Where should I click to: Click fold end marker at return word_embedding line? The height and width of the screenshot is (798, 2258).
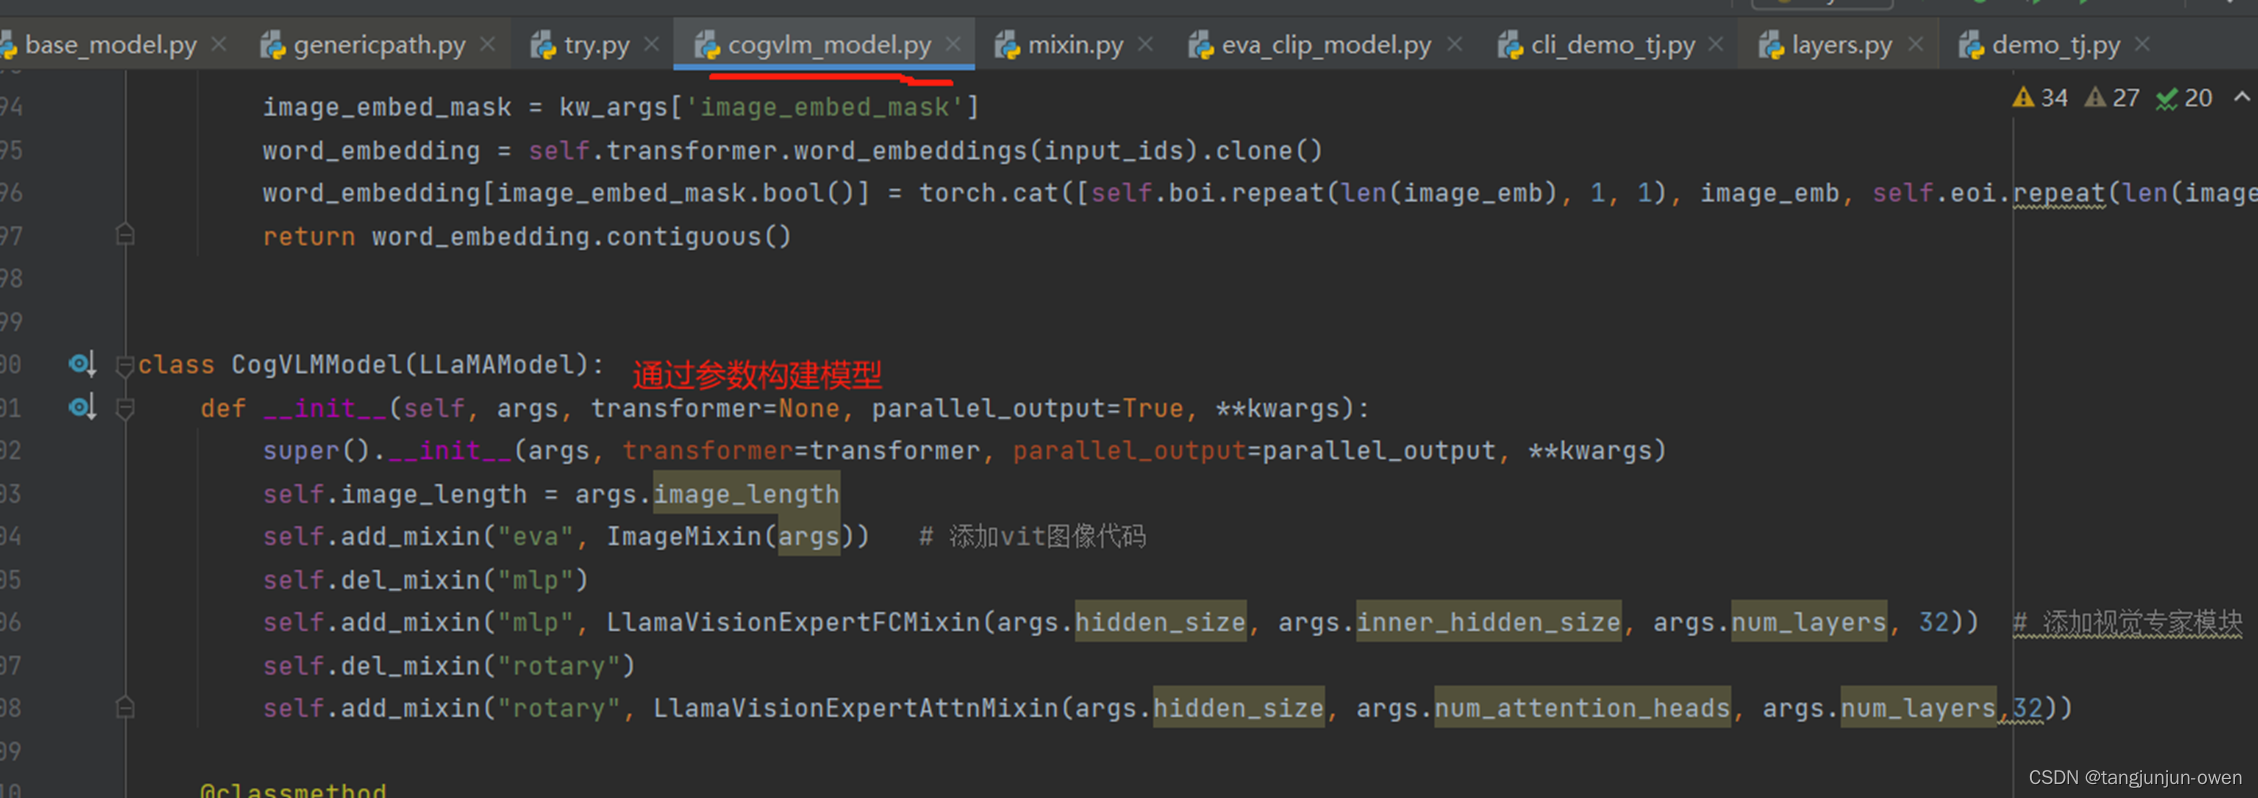coord(125,235)
